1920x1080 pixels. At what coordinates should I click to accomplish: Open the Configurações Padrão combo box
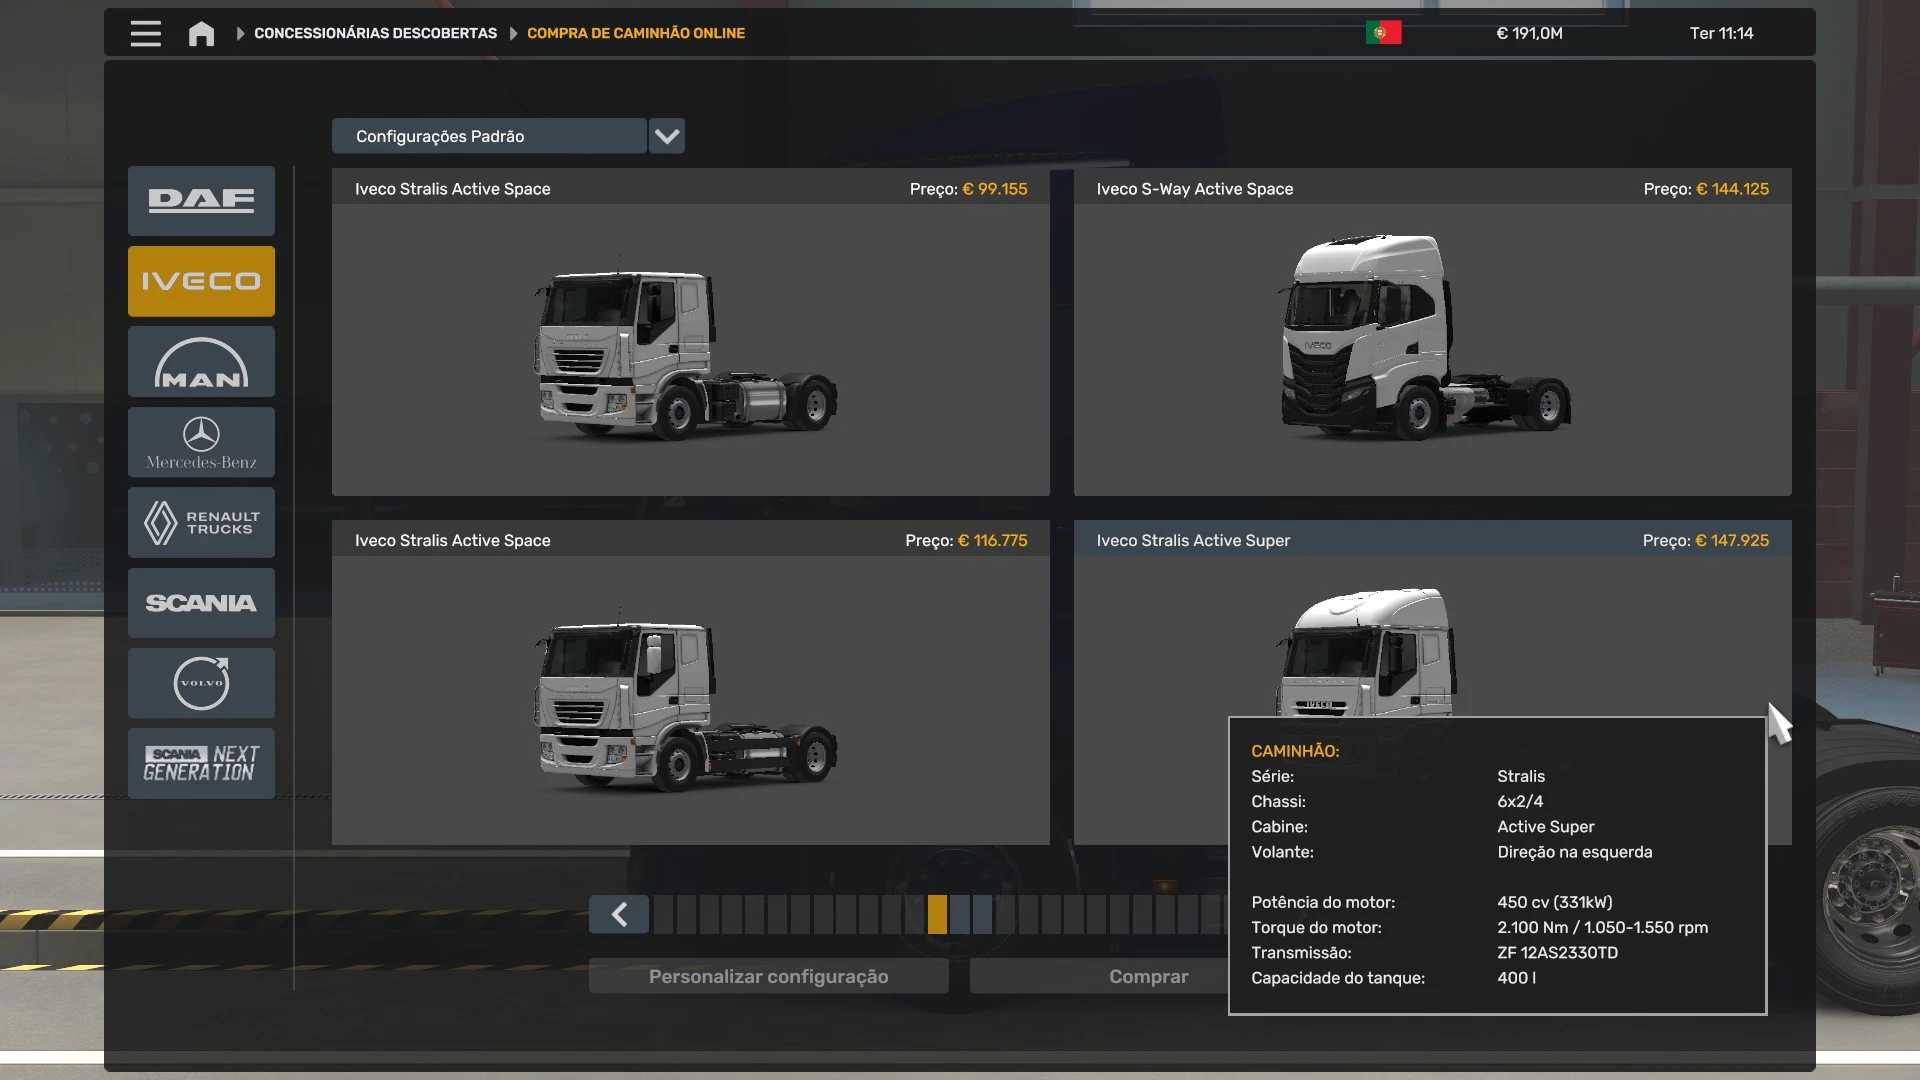pos(489,136)
